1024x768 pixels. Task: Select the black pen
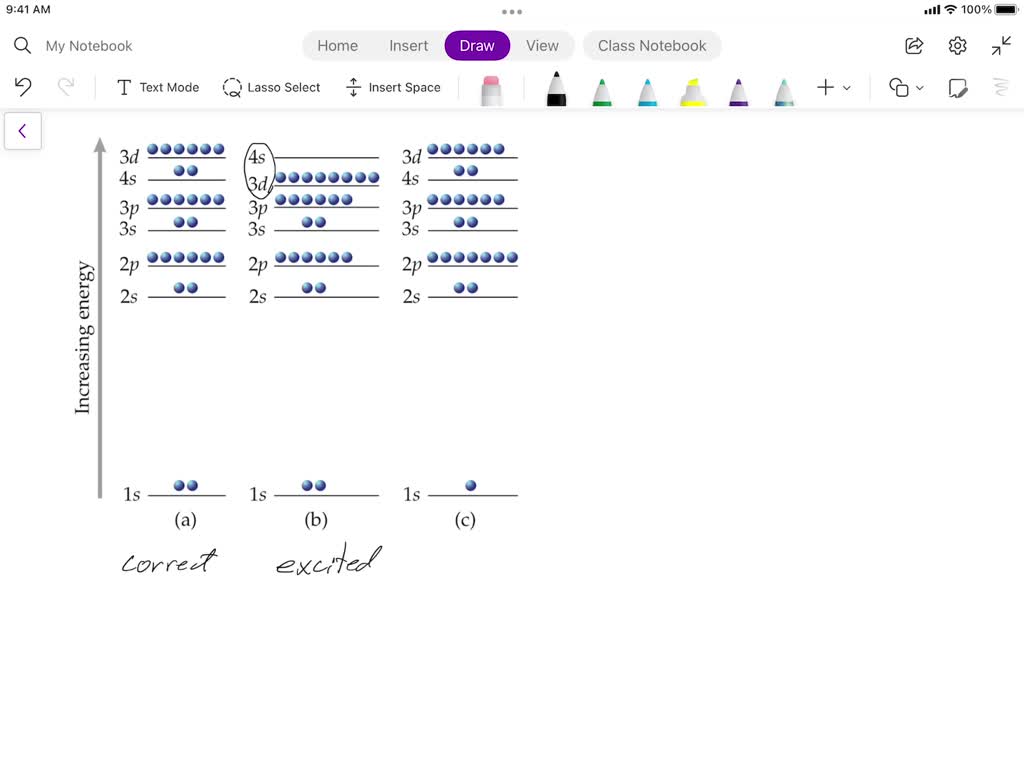point(556,90)
